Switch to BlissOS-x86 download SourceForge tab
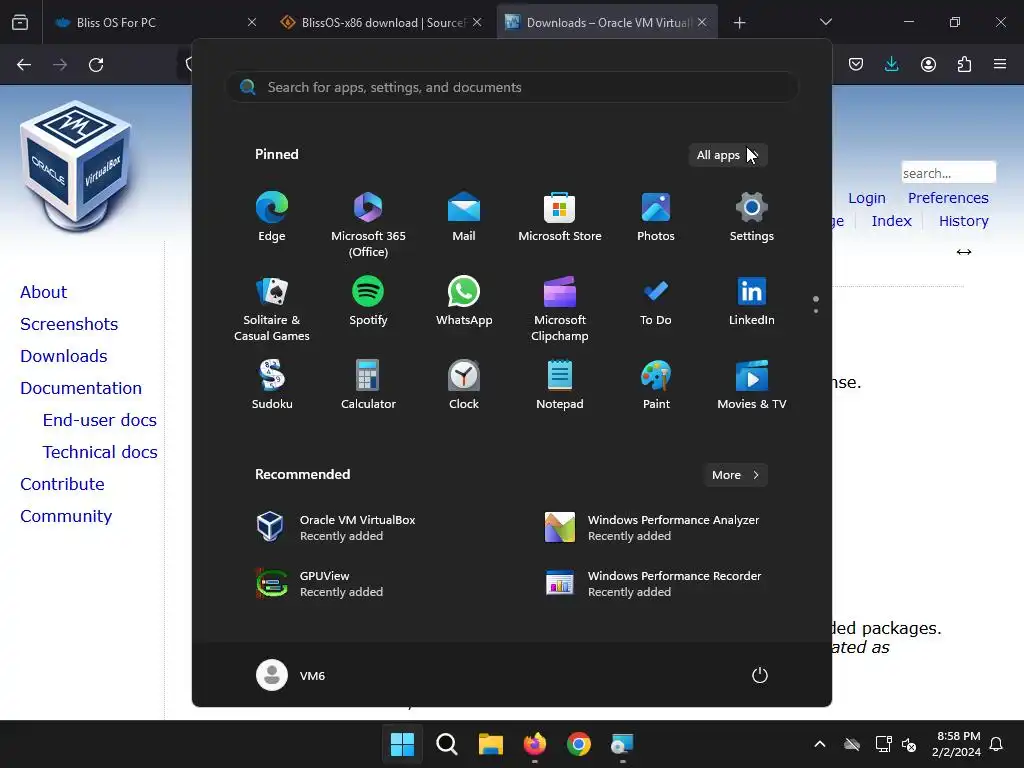The image size is (1024, 768). tap(381, 22)
